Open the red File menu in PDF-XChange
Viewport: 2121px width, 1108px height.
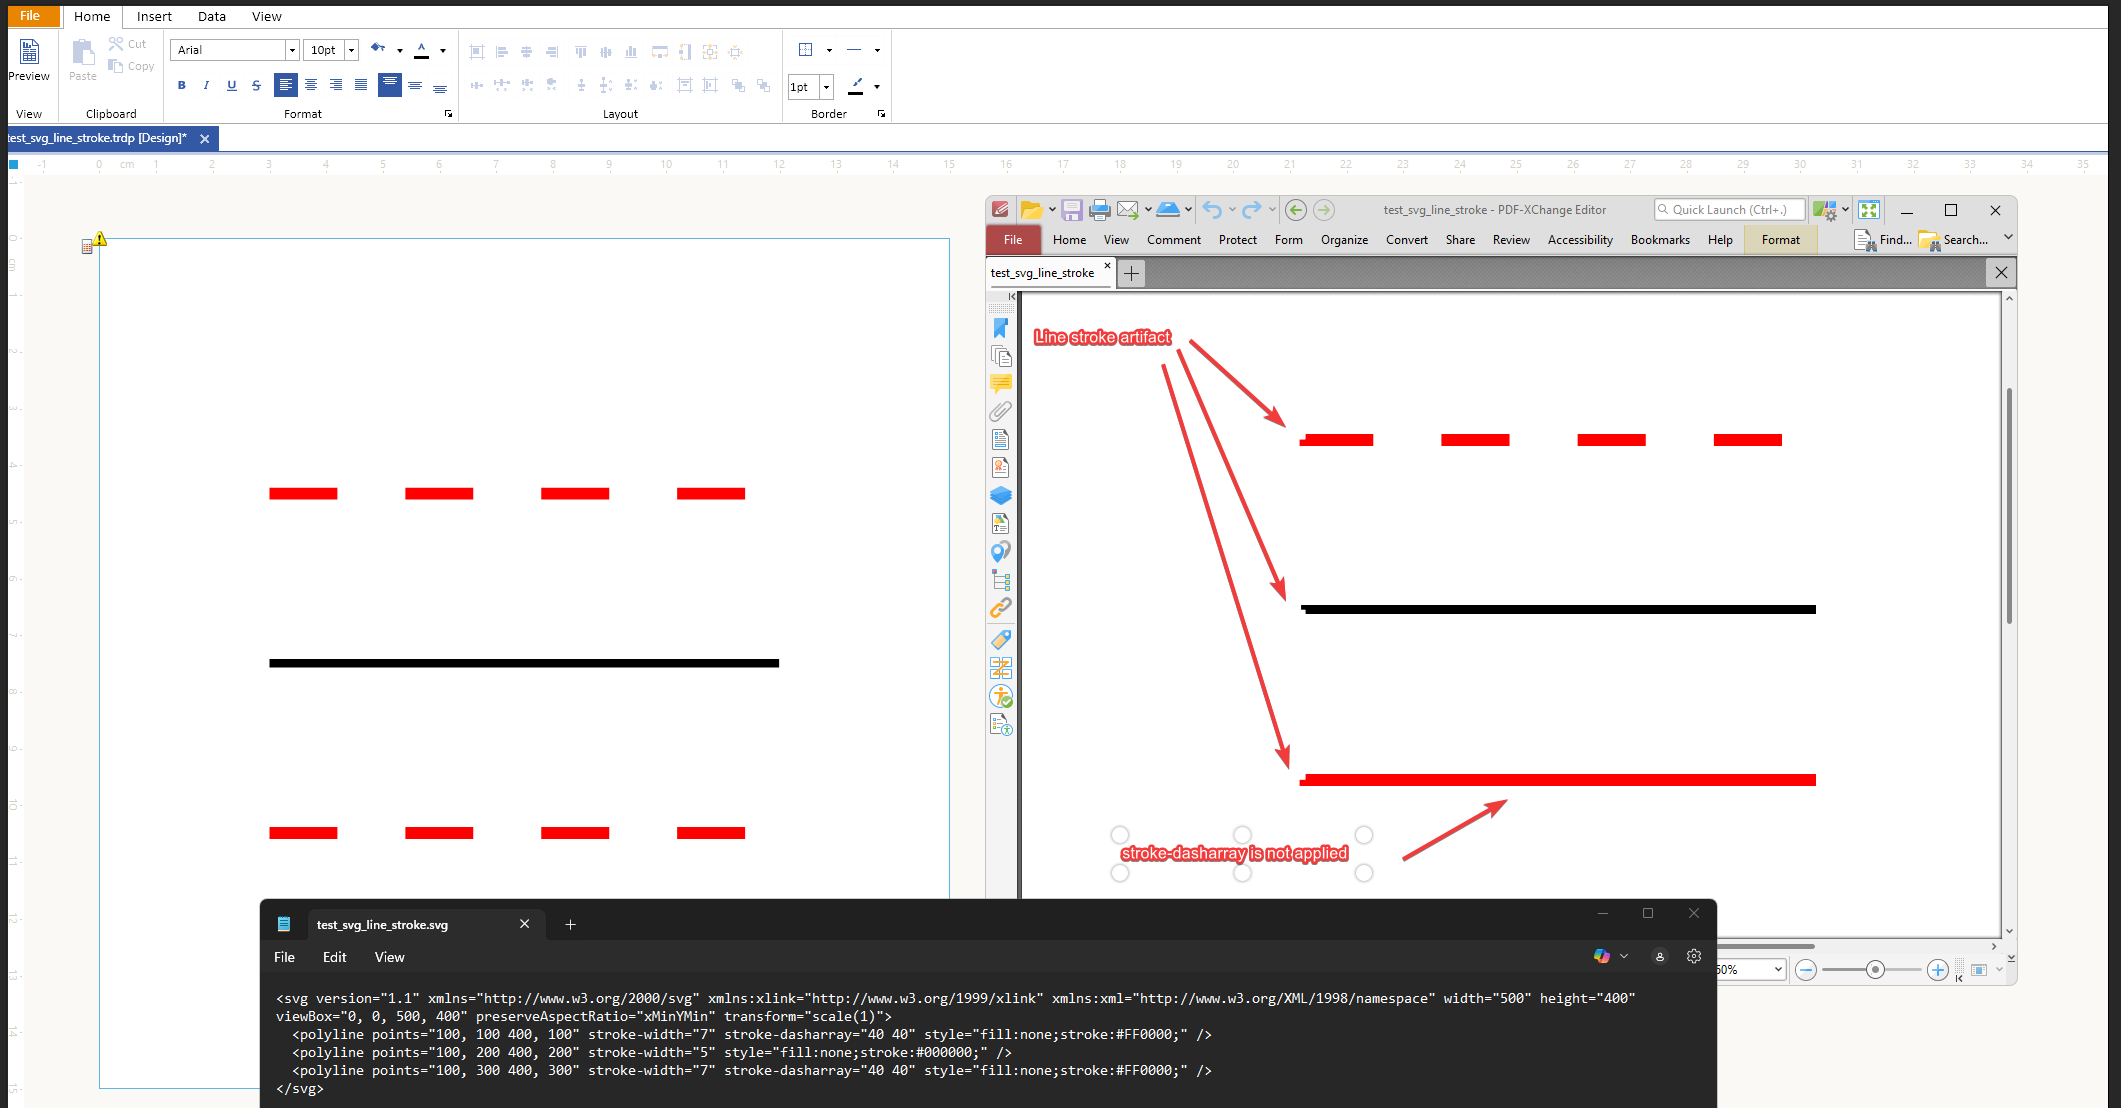(x=1013, y=240)
